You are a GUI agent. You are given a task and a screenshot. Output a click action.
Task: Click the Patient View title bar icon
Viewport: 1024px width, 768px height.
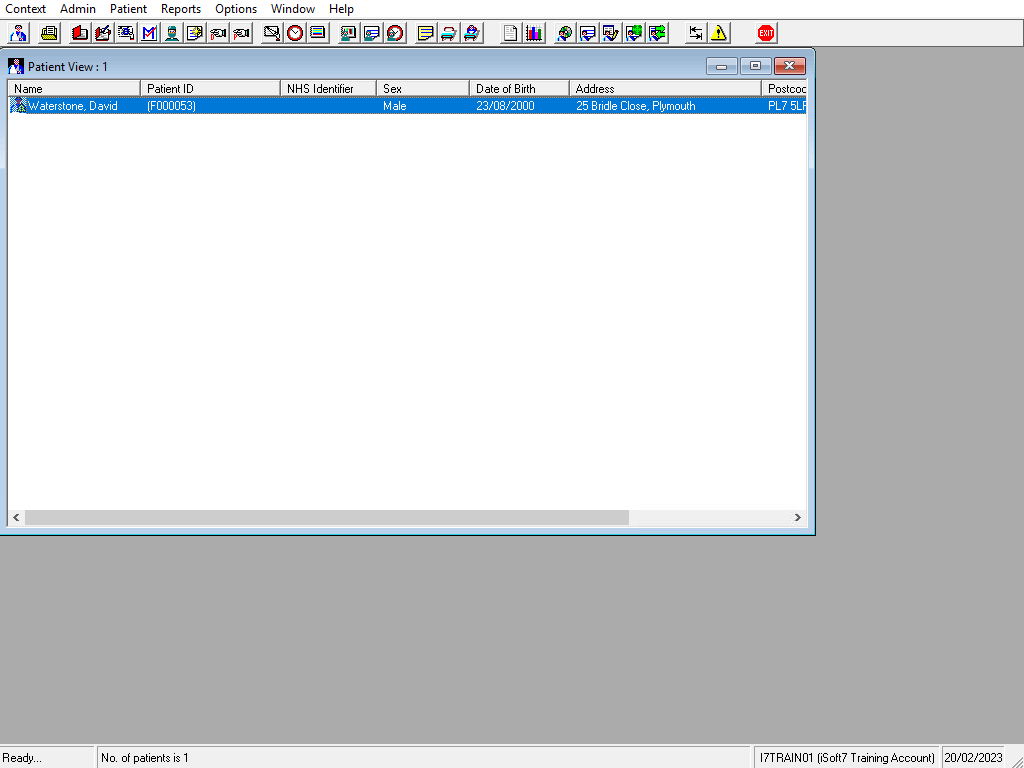16,66
